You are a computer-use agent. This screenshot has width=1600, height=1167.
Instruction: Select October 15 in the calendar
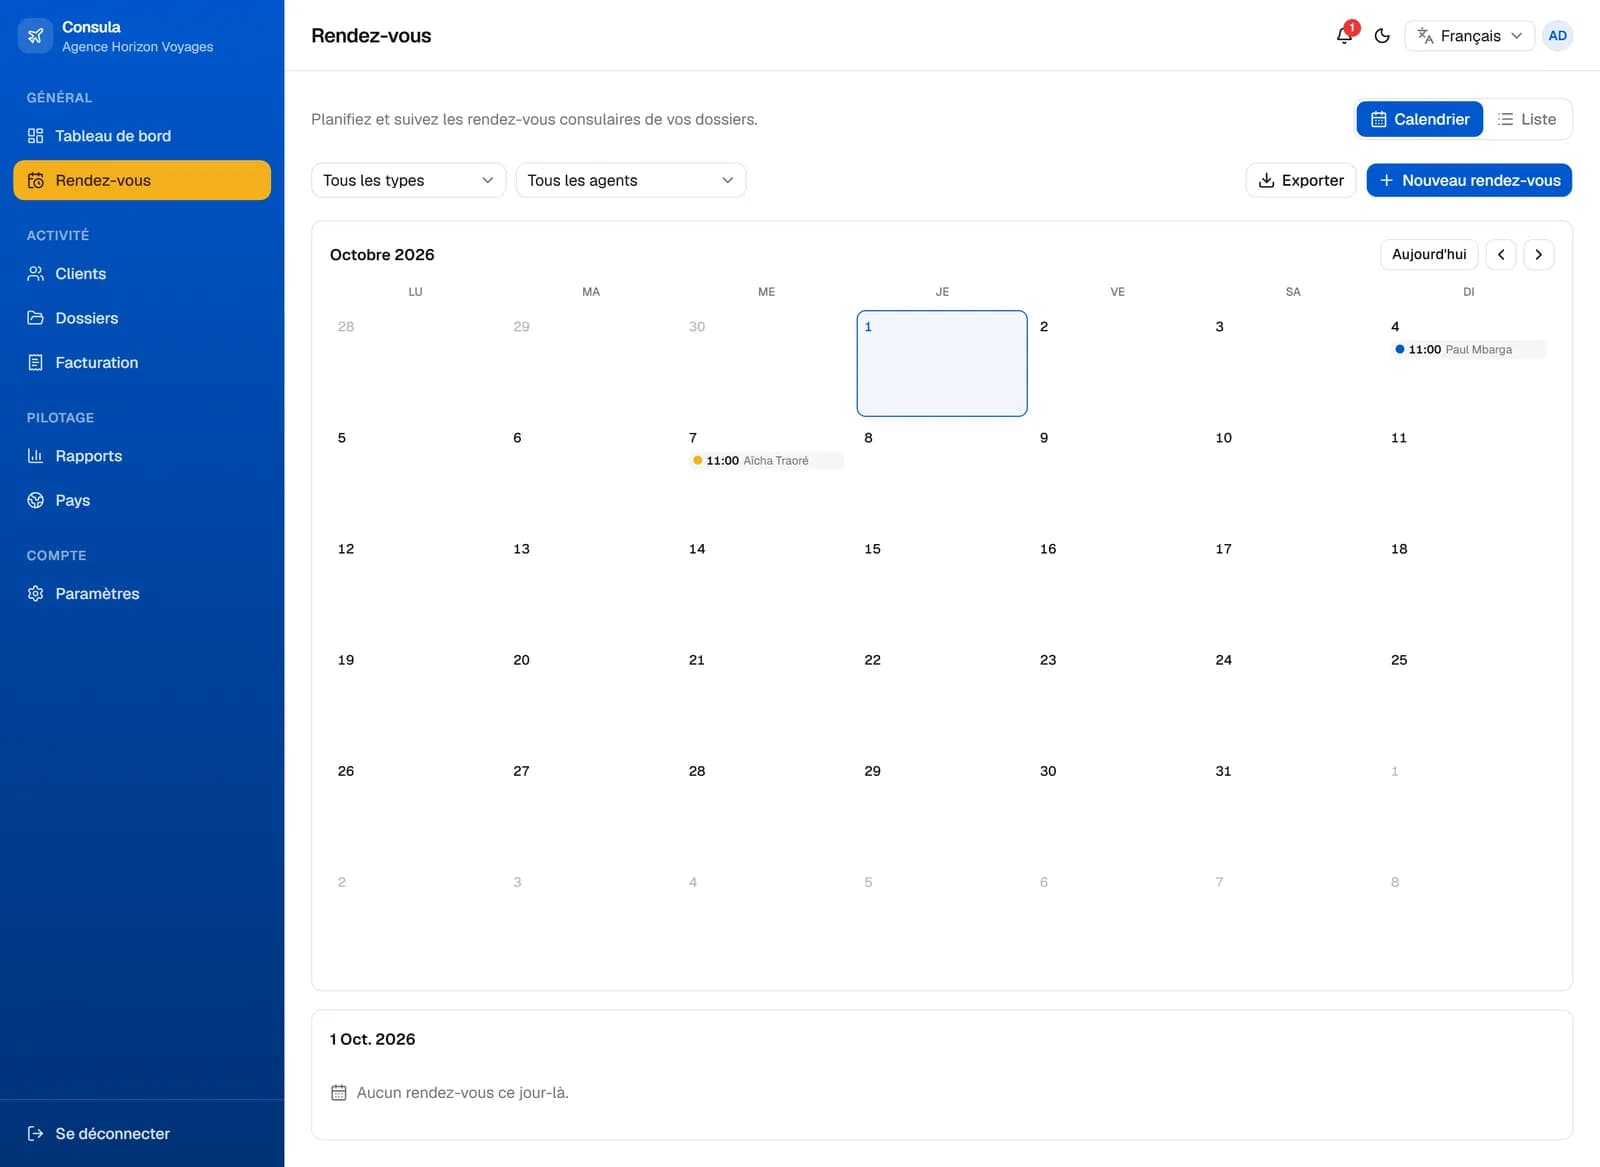tap(941, 586)
